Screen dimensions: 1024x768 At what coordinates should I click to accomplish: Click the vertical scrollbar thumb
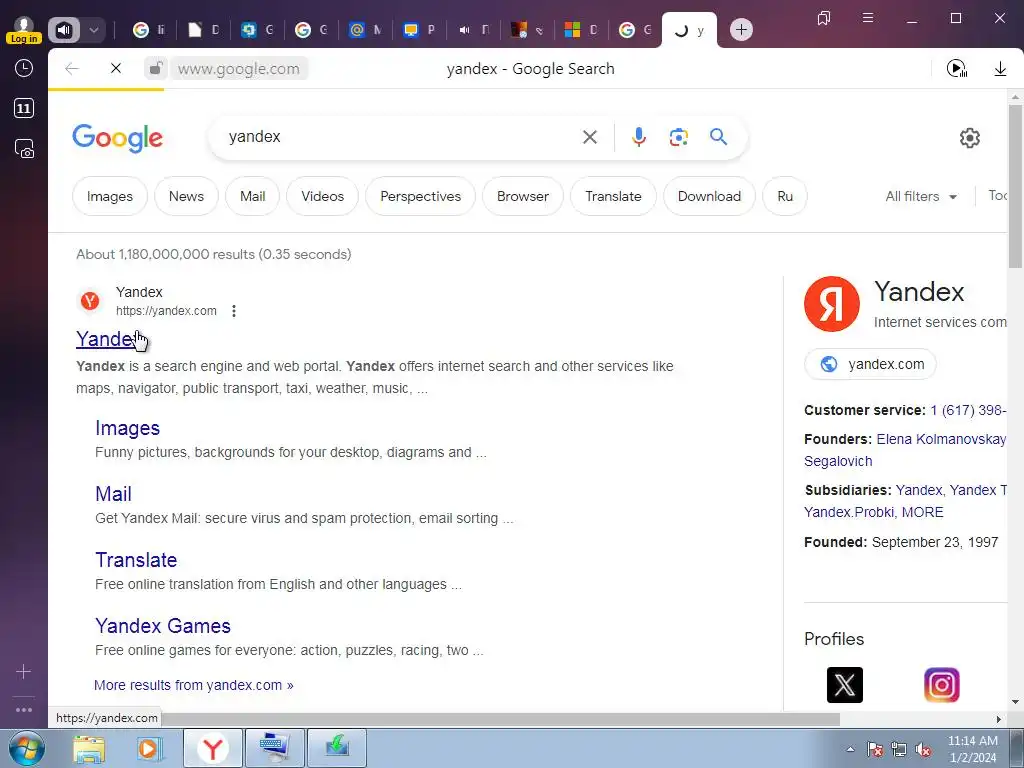point(1015,186)
